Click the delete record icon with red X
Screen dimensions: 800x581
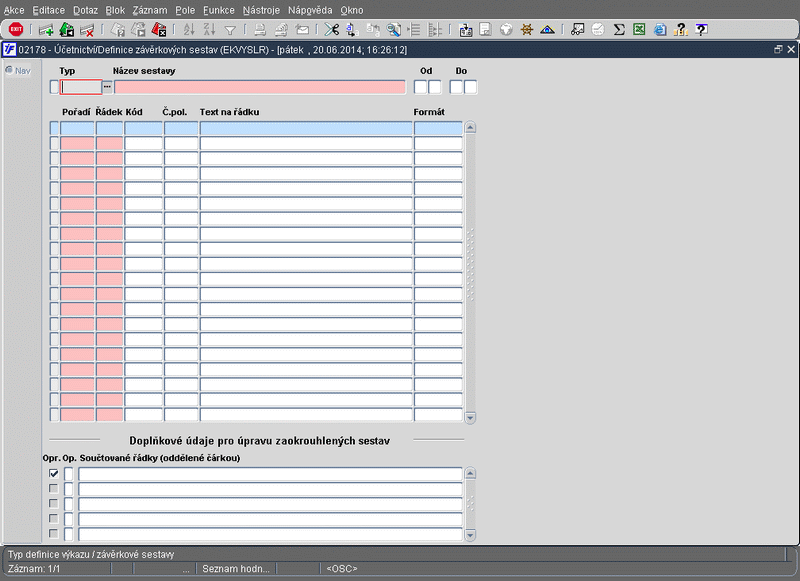[87, 30]
